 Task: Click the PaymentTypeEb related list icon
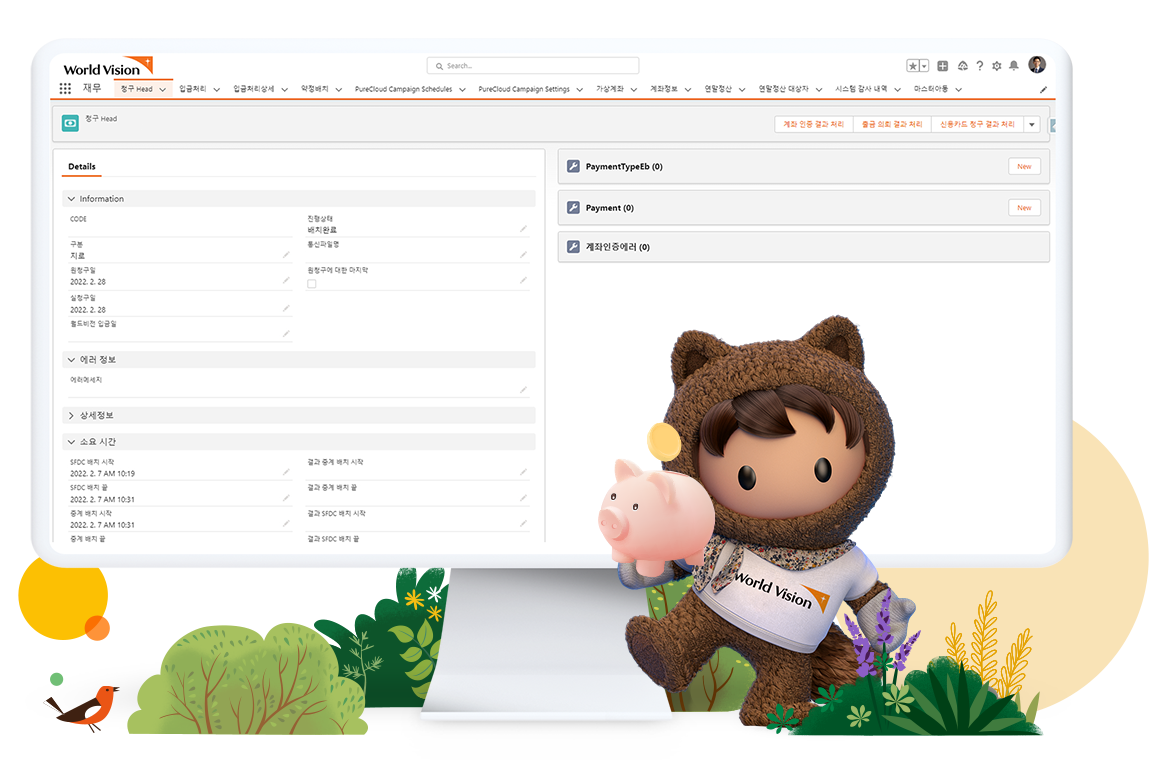pos(574,167)
